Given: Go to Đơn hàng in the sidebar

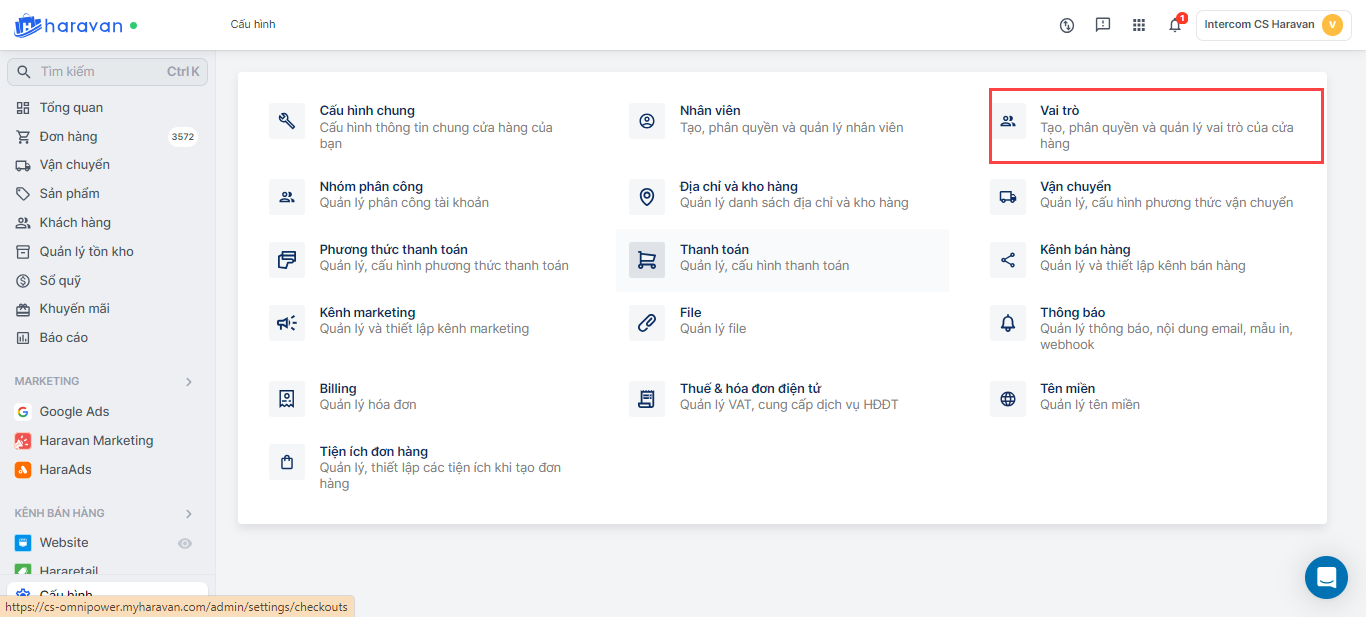Looking at the screenshot, I should [69, 137].
